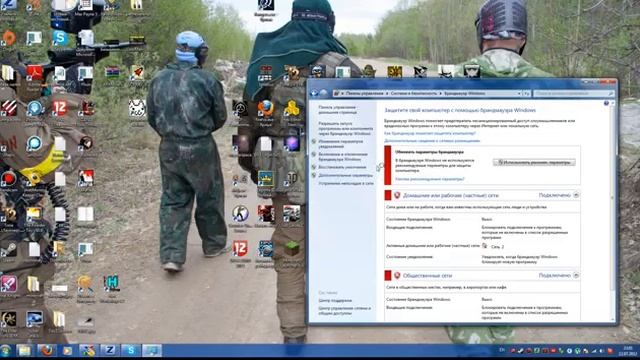Open teal 'H' desktop shortcut
The height and width of the screenshot is (360, 640).
click(111, 285)
